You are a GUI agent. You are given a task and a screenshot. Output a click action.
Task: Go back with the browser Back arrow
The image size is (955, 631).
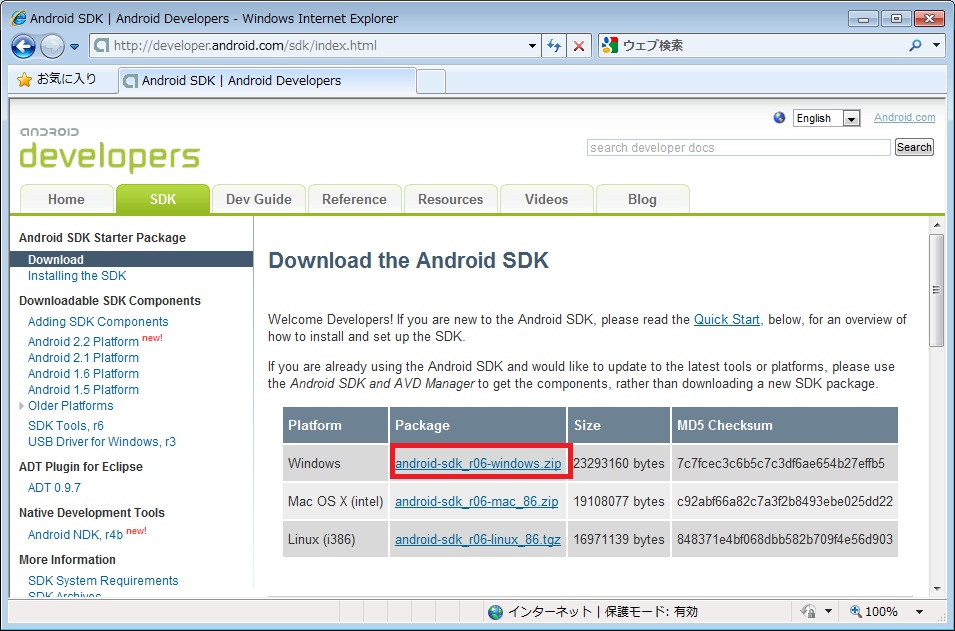coord(23,46)
